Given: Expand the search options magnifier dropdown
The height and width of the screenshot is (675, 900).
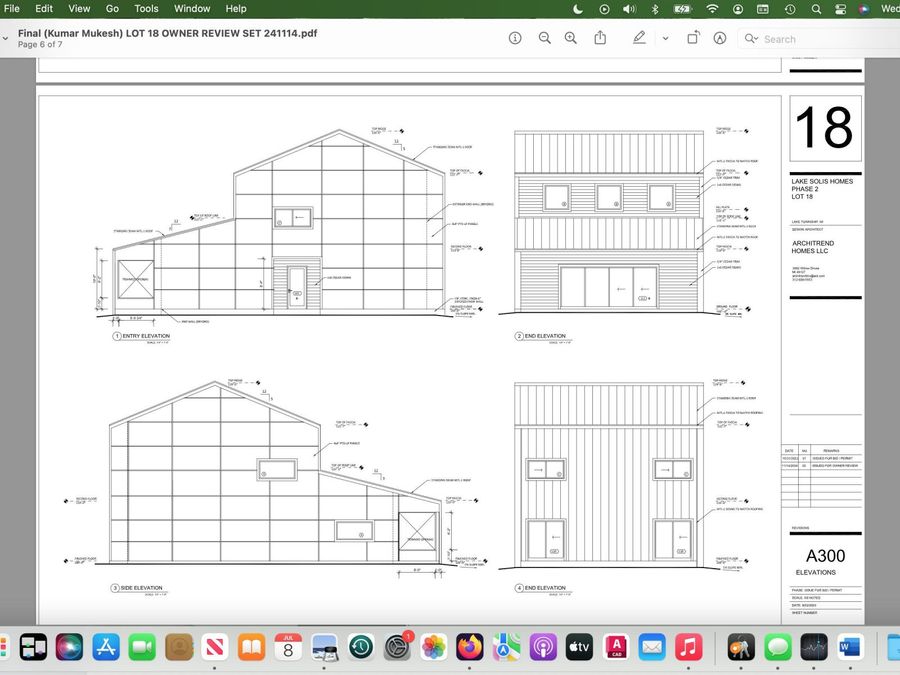Looking at the screenshot, I should pos(751,39).
